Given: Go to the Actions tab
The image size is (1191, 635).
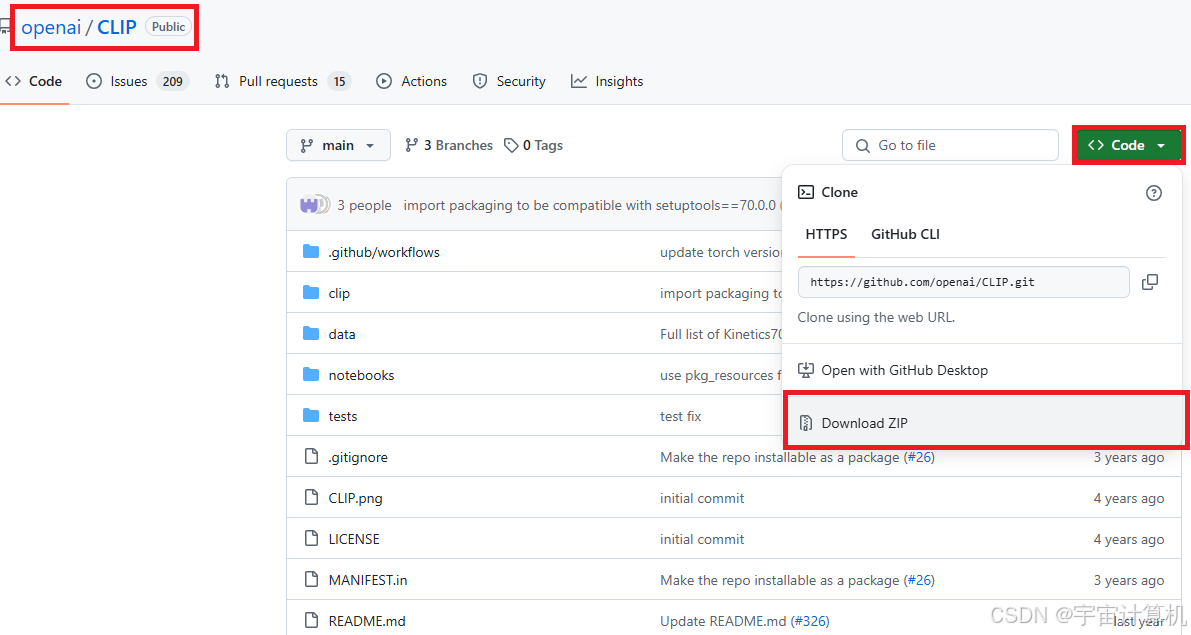Looking at the screenshot, I should coord(412,81).
